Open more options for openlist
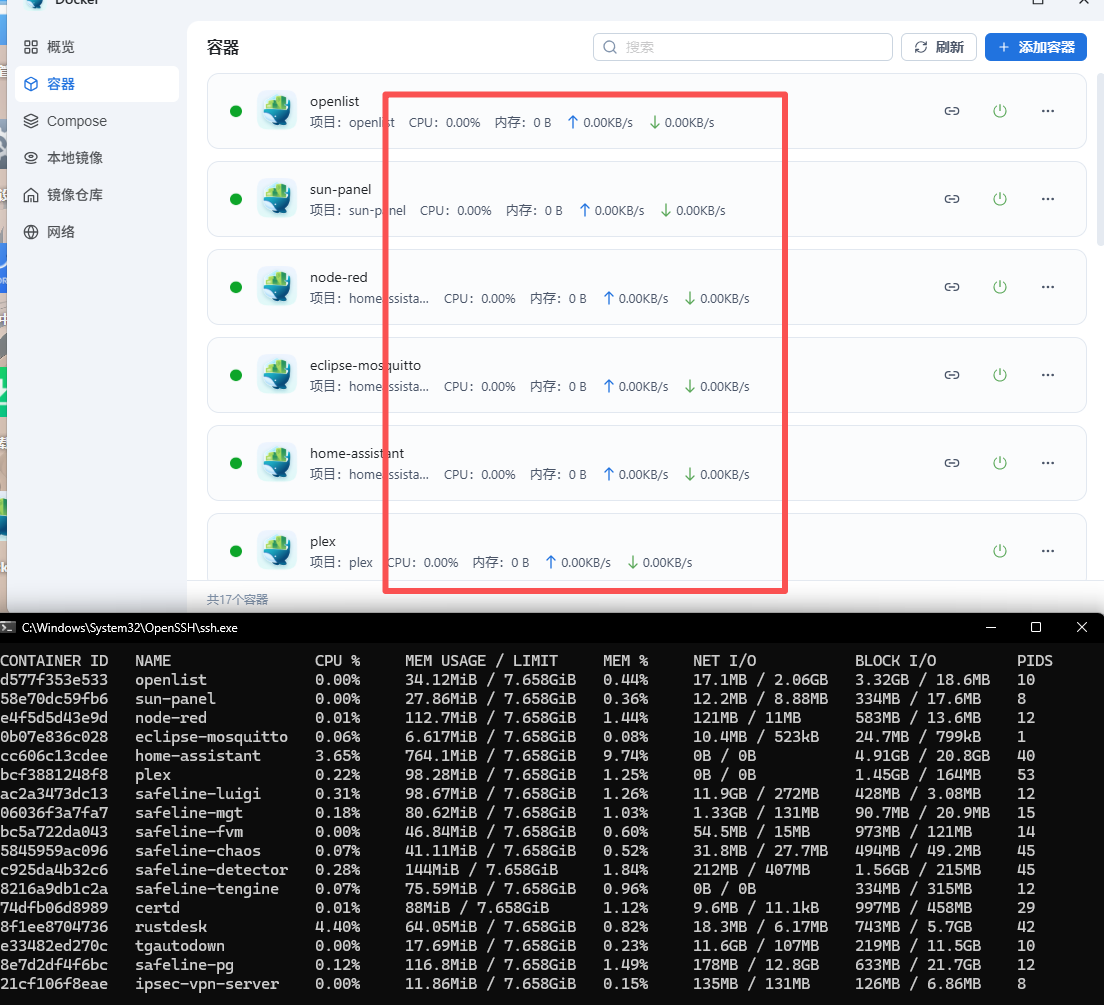This screenshot has width=1104, height=1005. [x=1048, y=111]
